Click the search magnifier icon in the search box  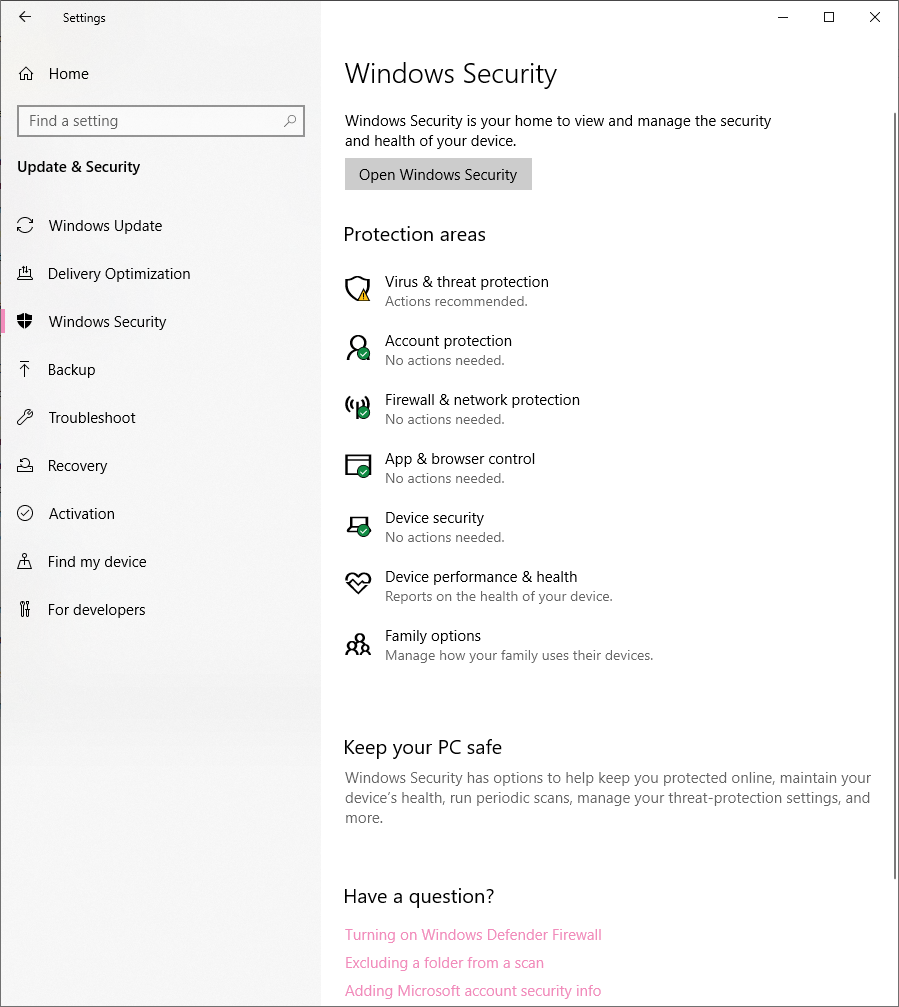[x=290, y=121]
